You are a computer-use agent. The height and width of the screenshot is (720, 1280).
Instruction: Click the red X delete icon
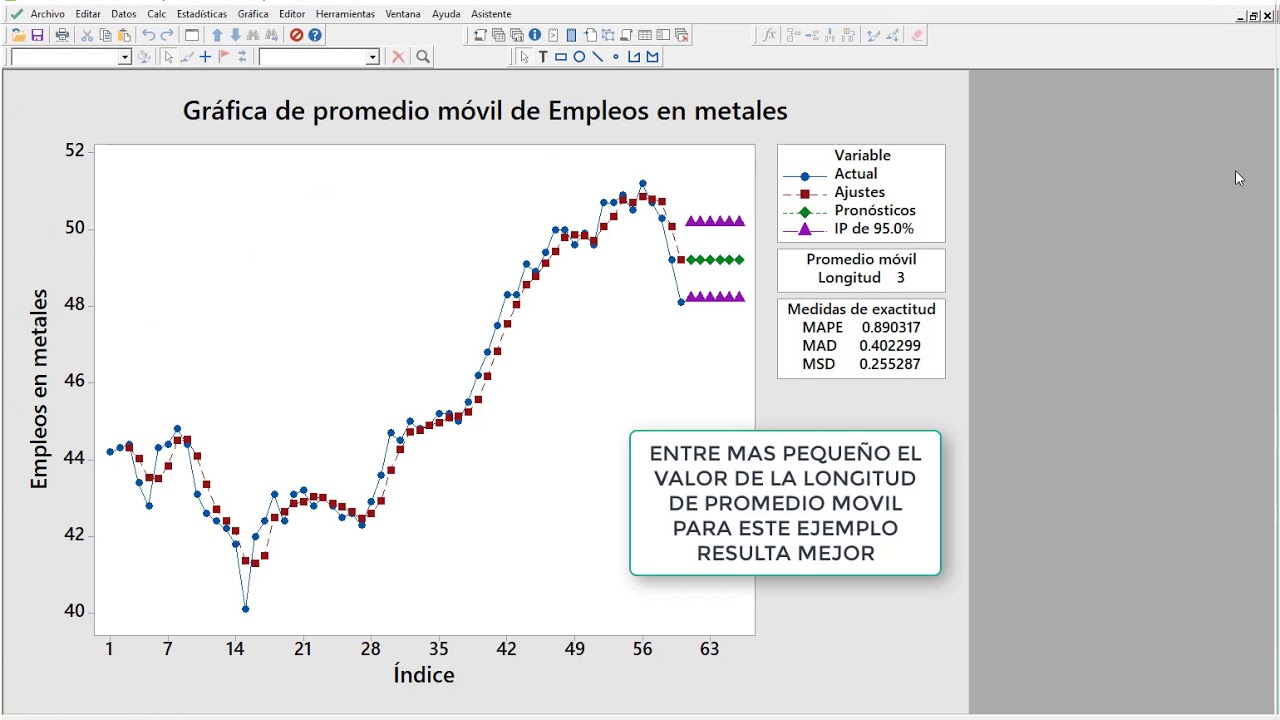398,57
